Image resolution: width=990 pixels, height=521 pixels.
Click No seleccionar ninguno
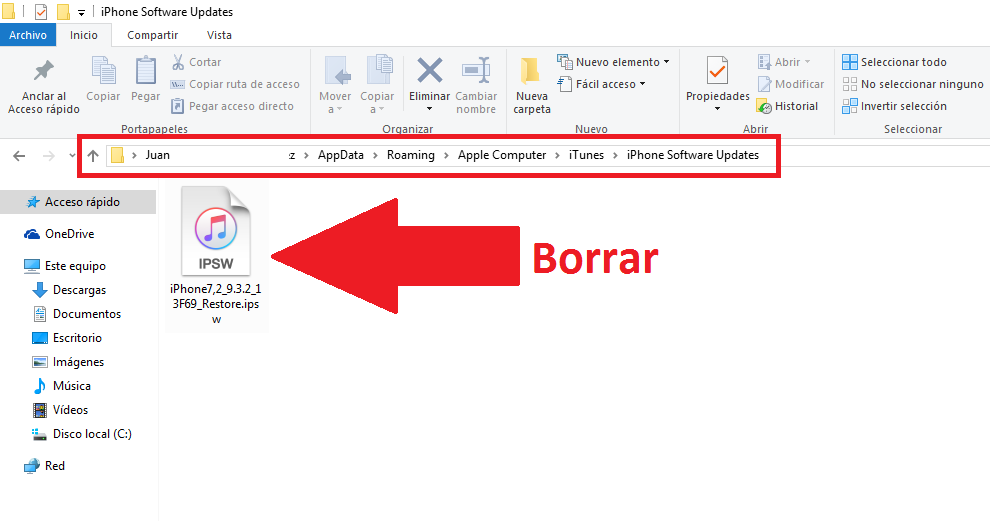point(912,84)
